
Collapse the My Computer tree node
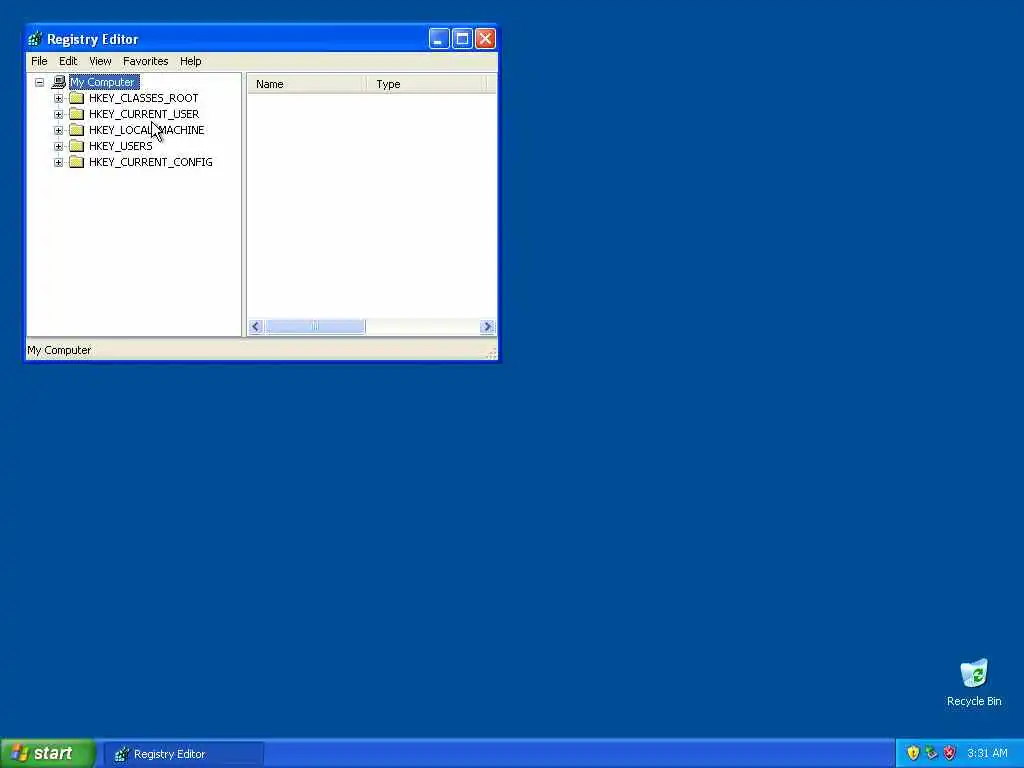pyautogui.click(x=40, y=82)
